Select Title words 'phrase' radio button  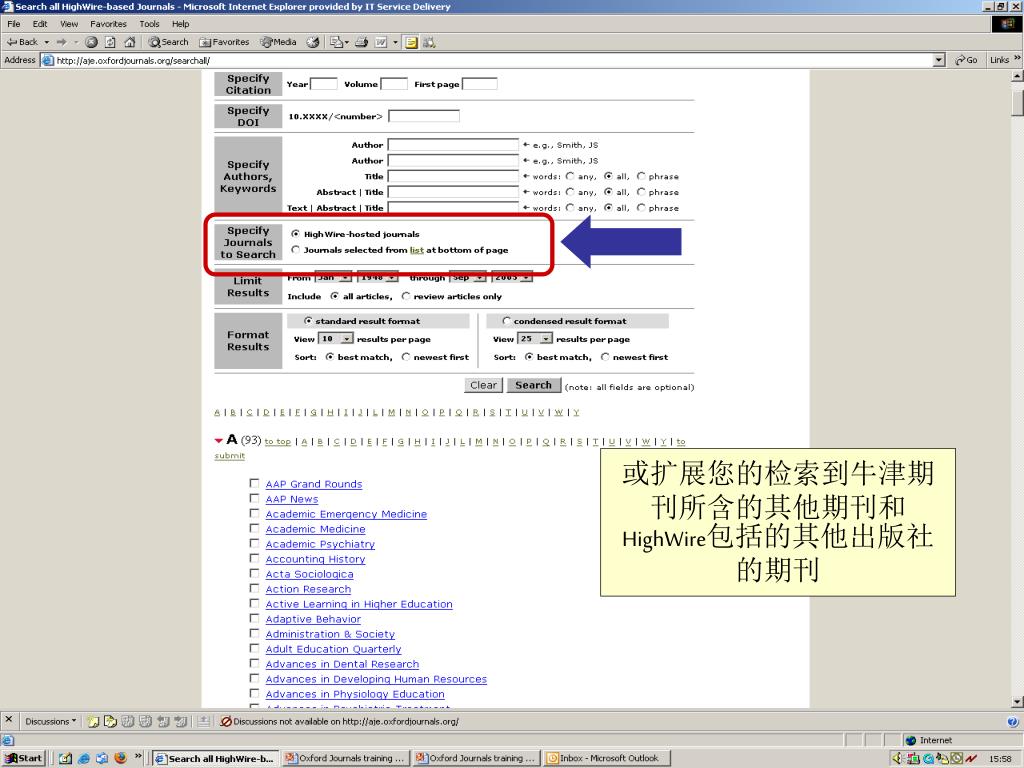click(x=641, y=176)
